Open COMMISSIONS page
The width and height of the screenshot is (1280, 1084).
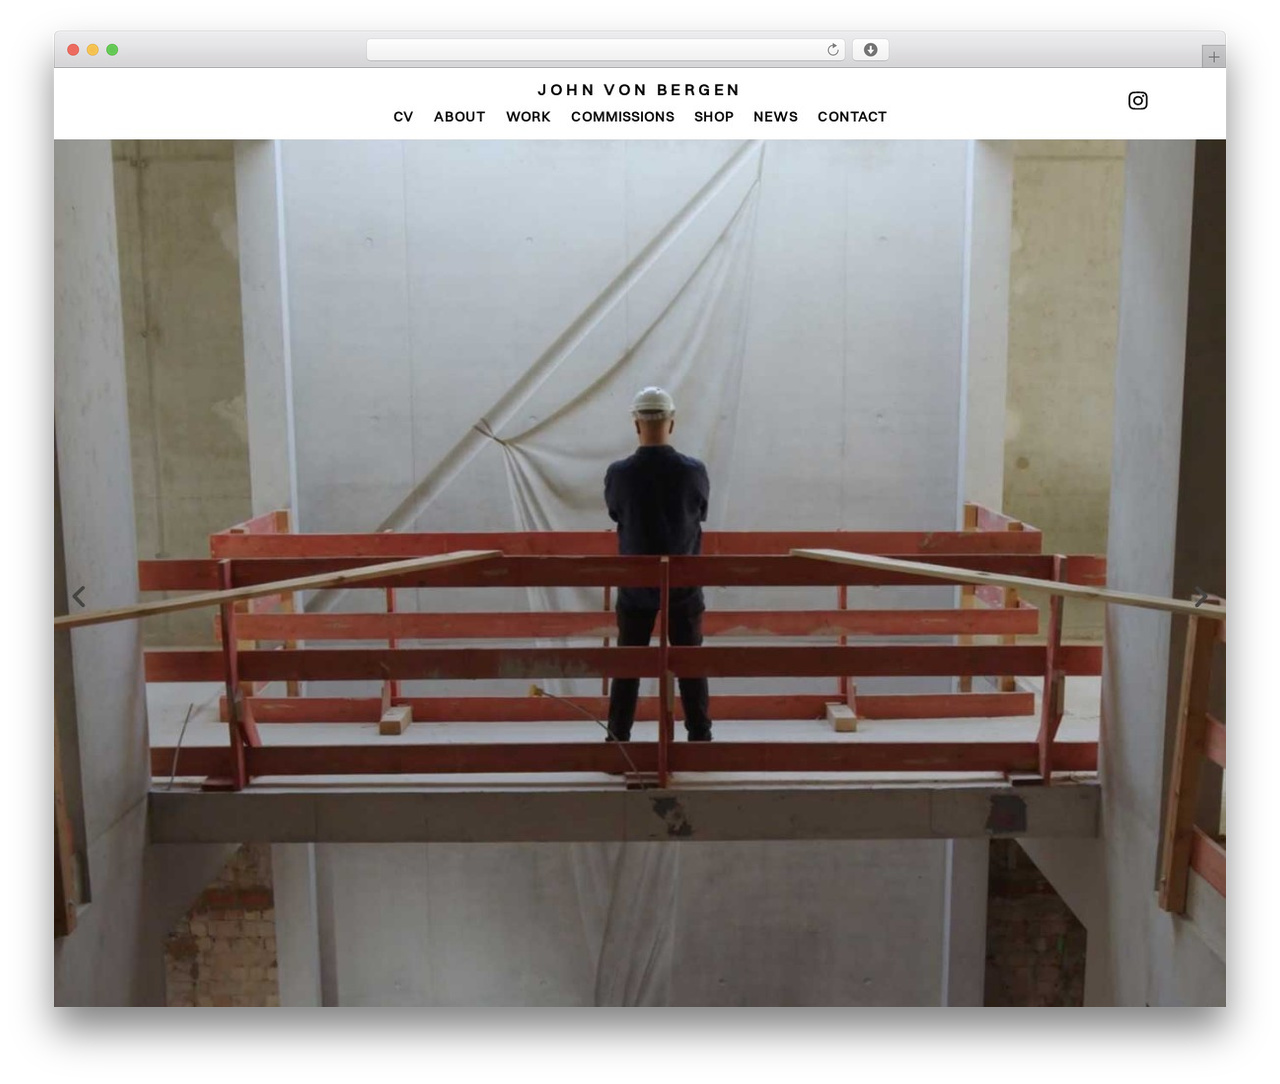(x=622, y=117)
